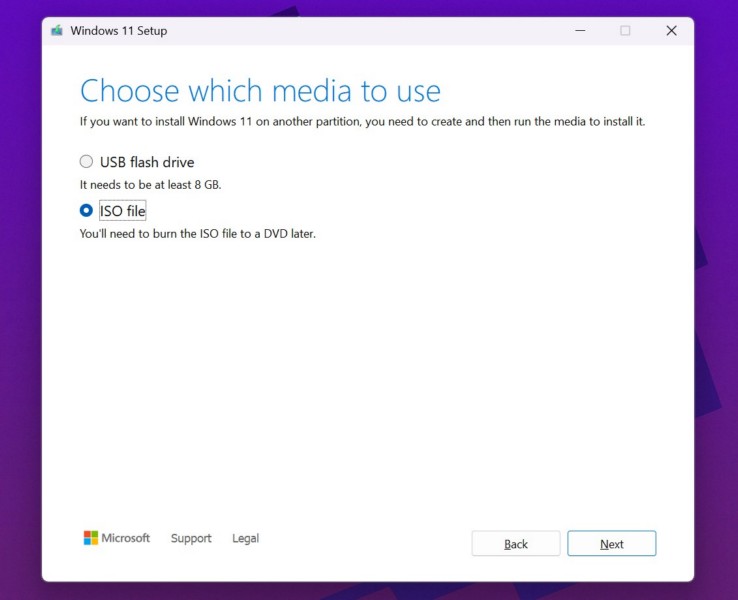This screenshot has height=600, width=738.
Task: Click the Microsoft logo
Action: pos(117,538)
